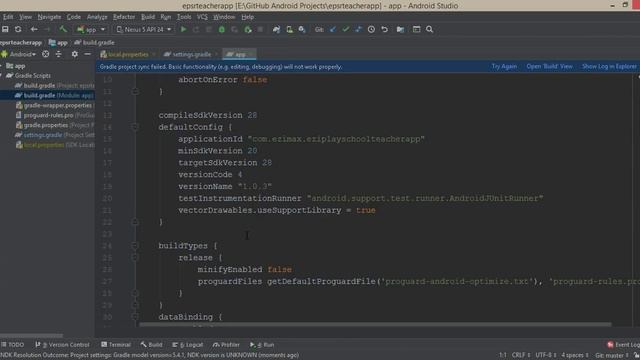640x360 pixels.
Task: Click Open 'Build' View link
Action: click(x=549, y=67)
